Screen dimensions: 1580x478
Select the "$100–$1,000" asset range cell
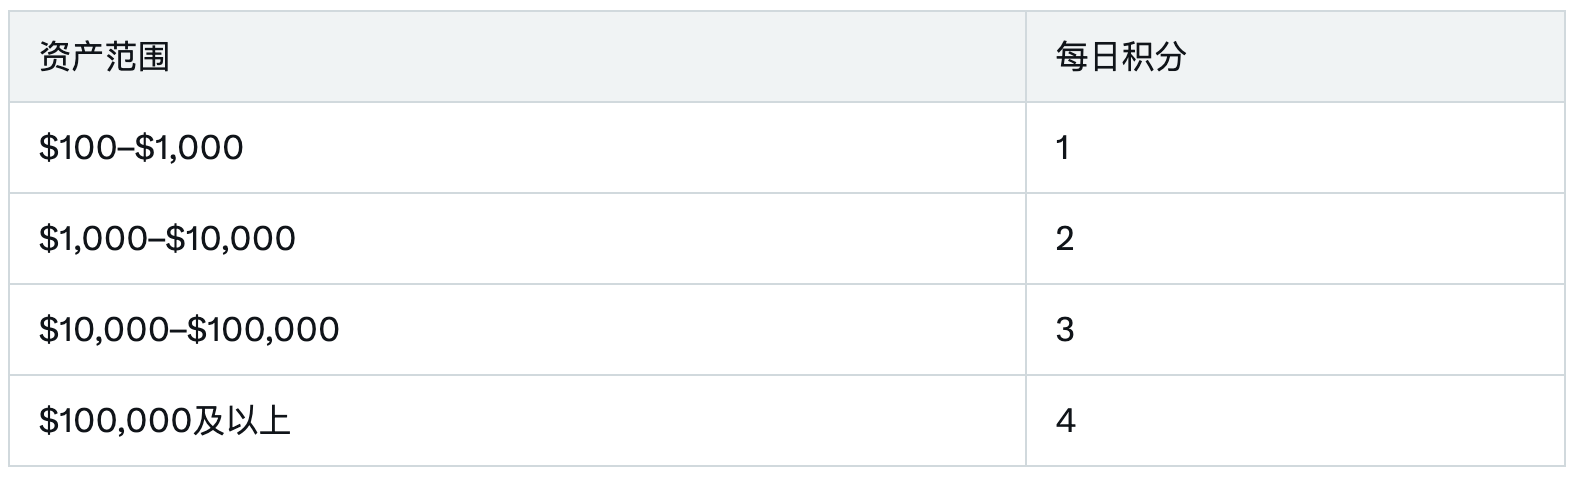pos(141,148)
